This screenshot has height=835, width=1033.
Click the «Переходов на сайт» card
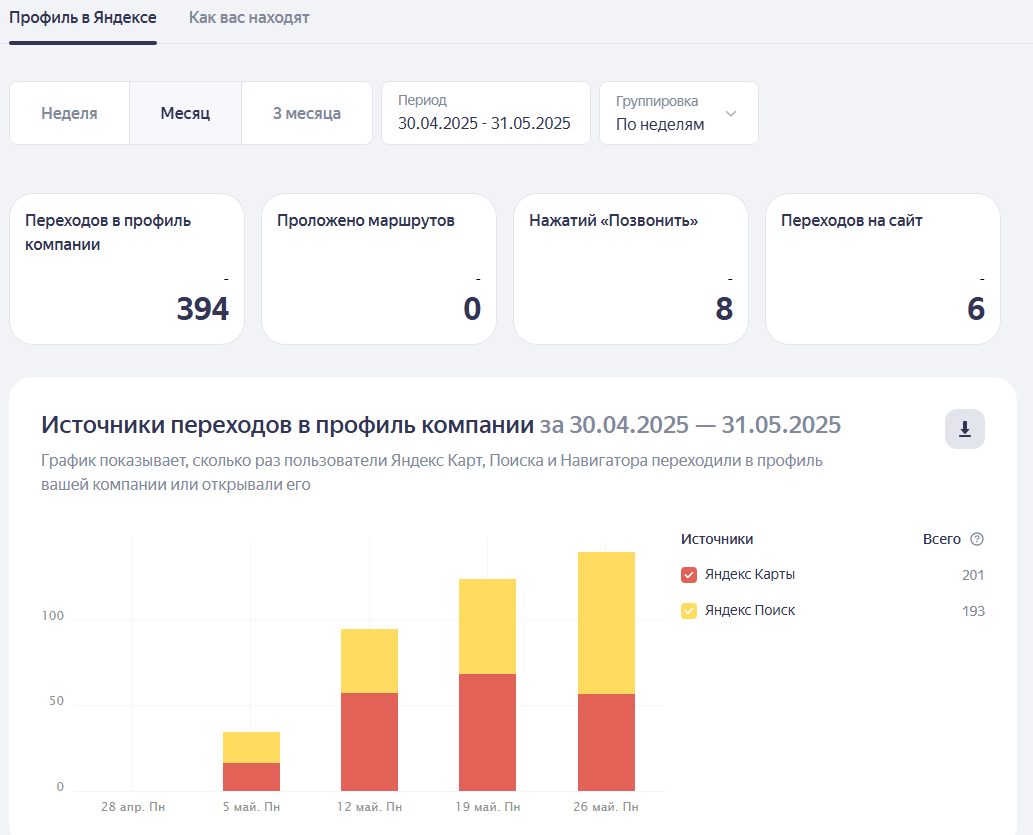coord(883,269)
